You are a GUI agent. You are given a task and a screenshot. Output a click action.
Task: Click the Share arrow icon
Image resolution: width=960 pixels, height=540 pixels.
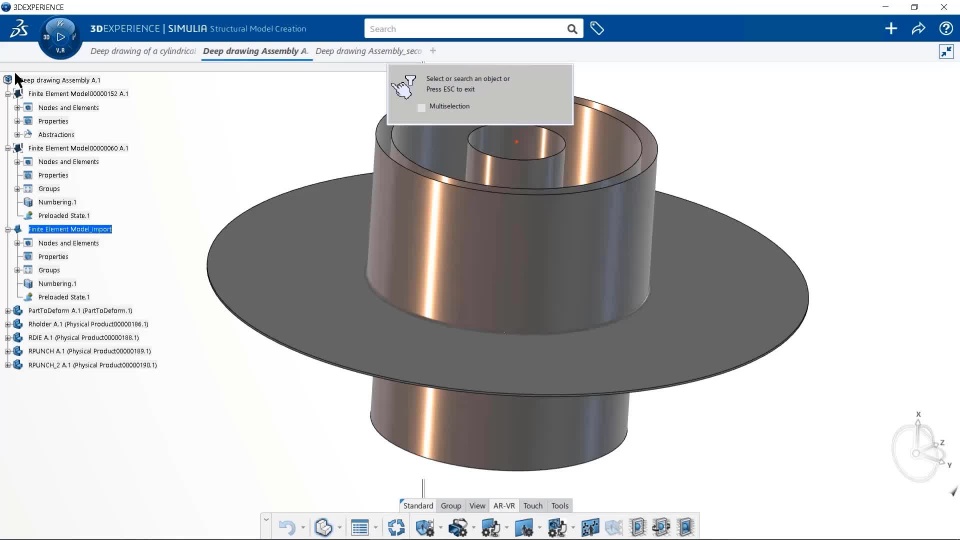[918, 29]
